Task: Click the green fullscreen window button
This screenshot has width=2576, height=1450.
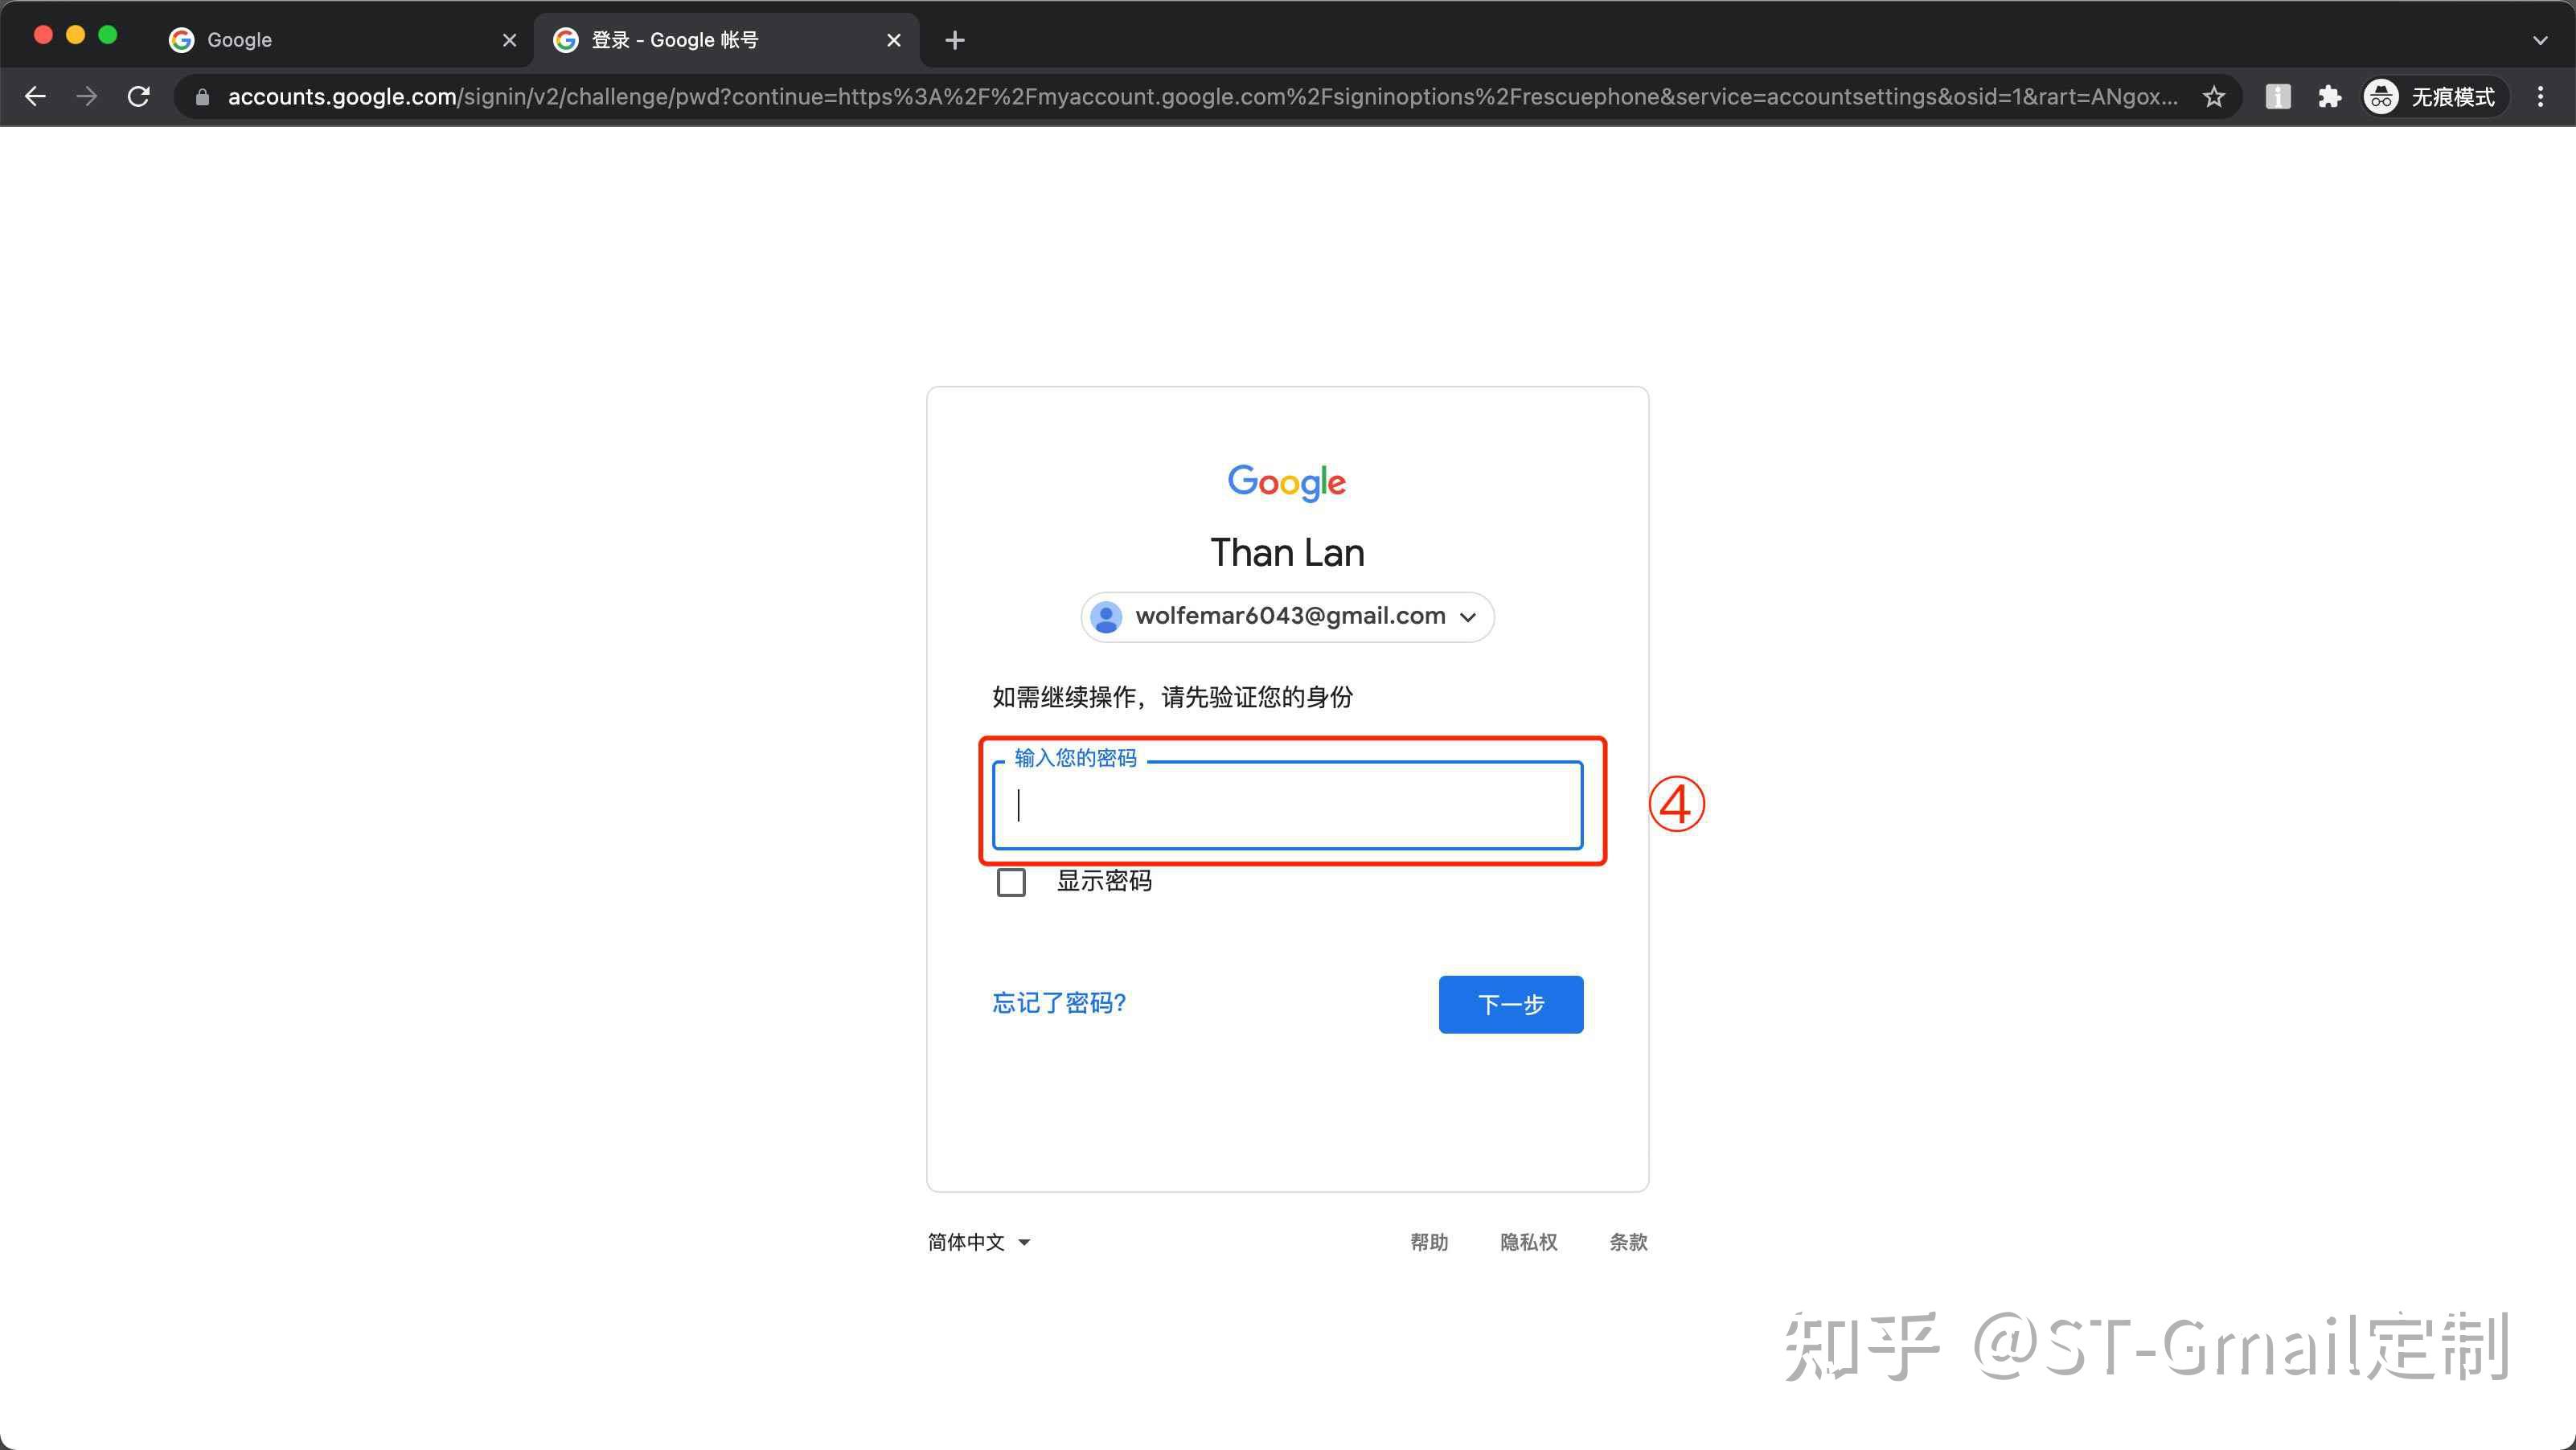Action: (108, 35)
